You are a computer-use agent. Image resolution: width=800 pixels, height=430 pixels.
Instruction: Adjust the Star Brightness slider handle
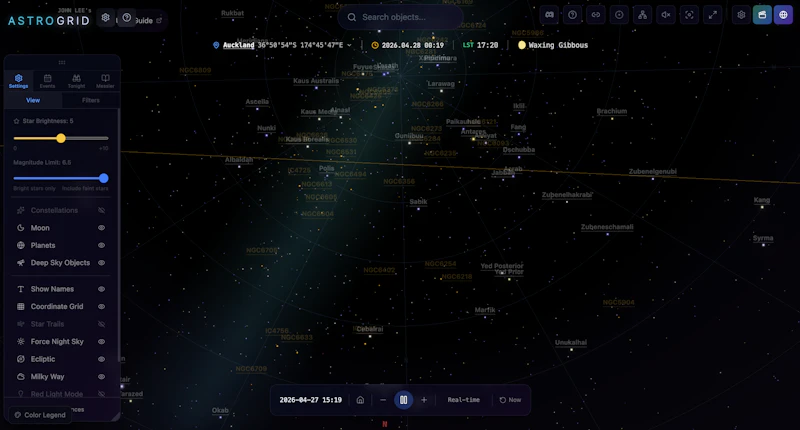tap(61, 138)
